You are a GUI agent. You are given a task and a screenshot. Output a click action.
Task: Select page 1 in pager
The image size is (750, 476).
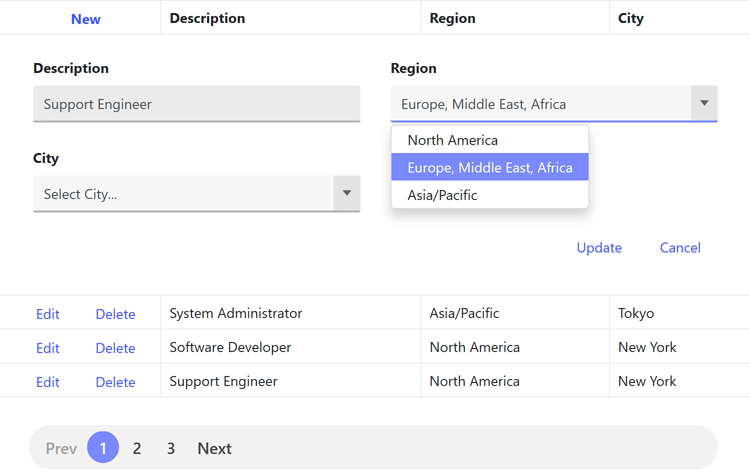pyautogui.click(x=103, y=448)
